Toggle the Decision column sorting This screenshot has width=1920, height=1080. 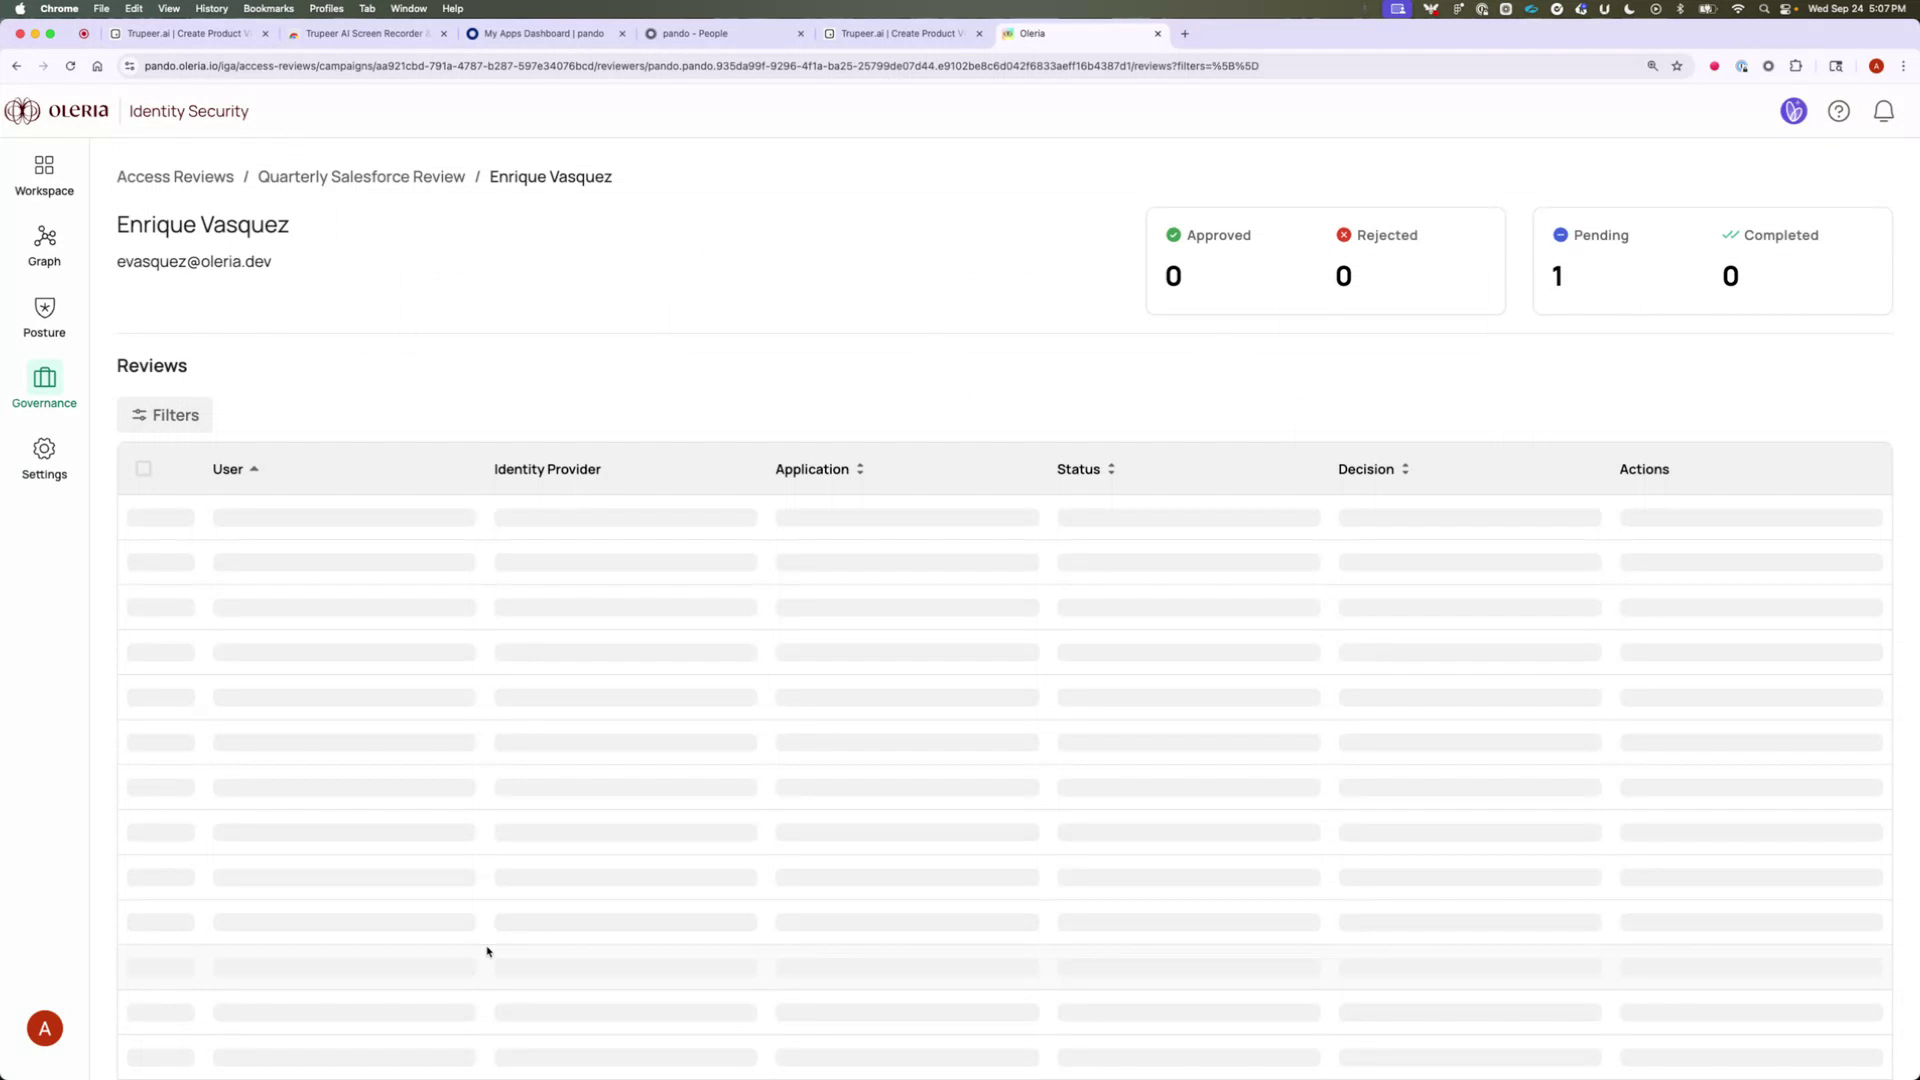[1404, 468]
